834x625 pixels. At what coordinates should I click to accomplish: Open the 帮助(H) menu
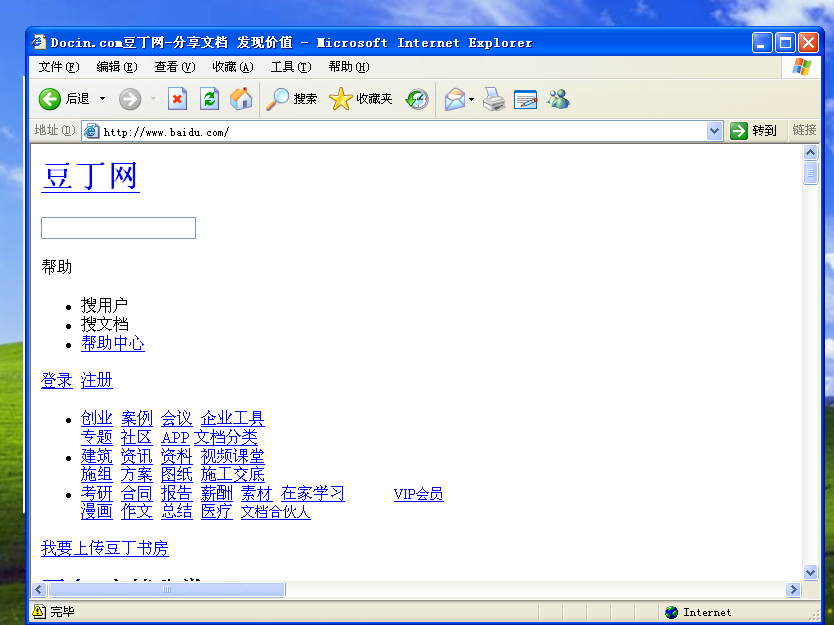coord(348,67)
